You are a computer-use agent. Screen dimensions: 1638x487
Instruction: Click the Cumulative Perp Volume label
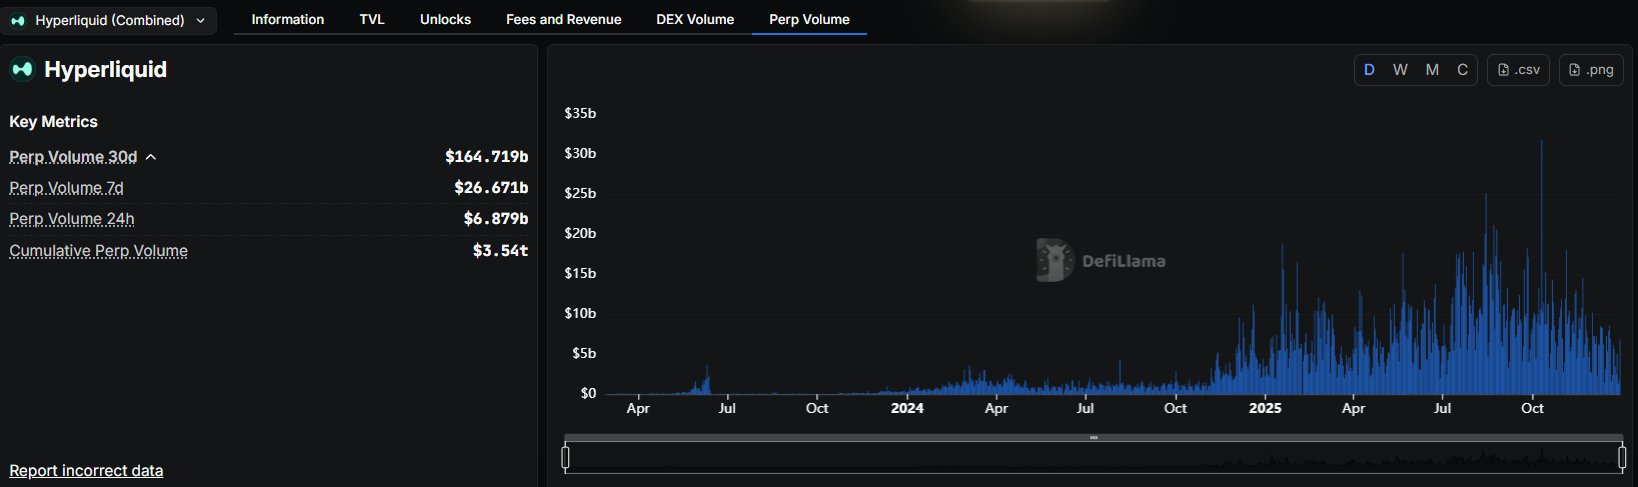(x=98, y=250)
